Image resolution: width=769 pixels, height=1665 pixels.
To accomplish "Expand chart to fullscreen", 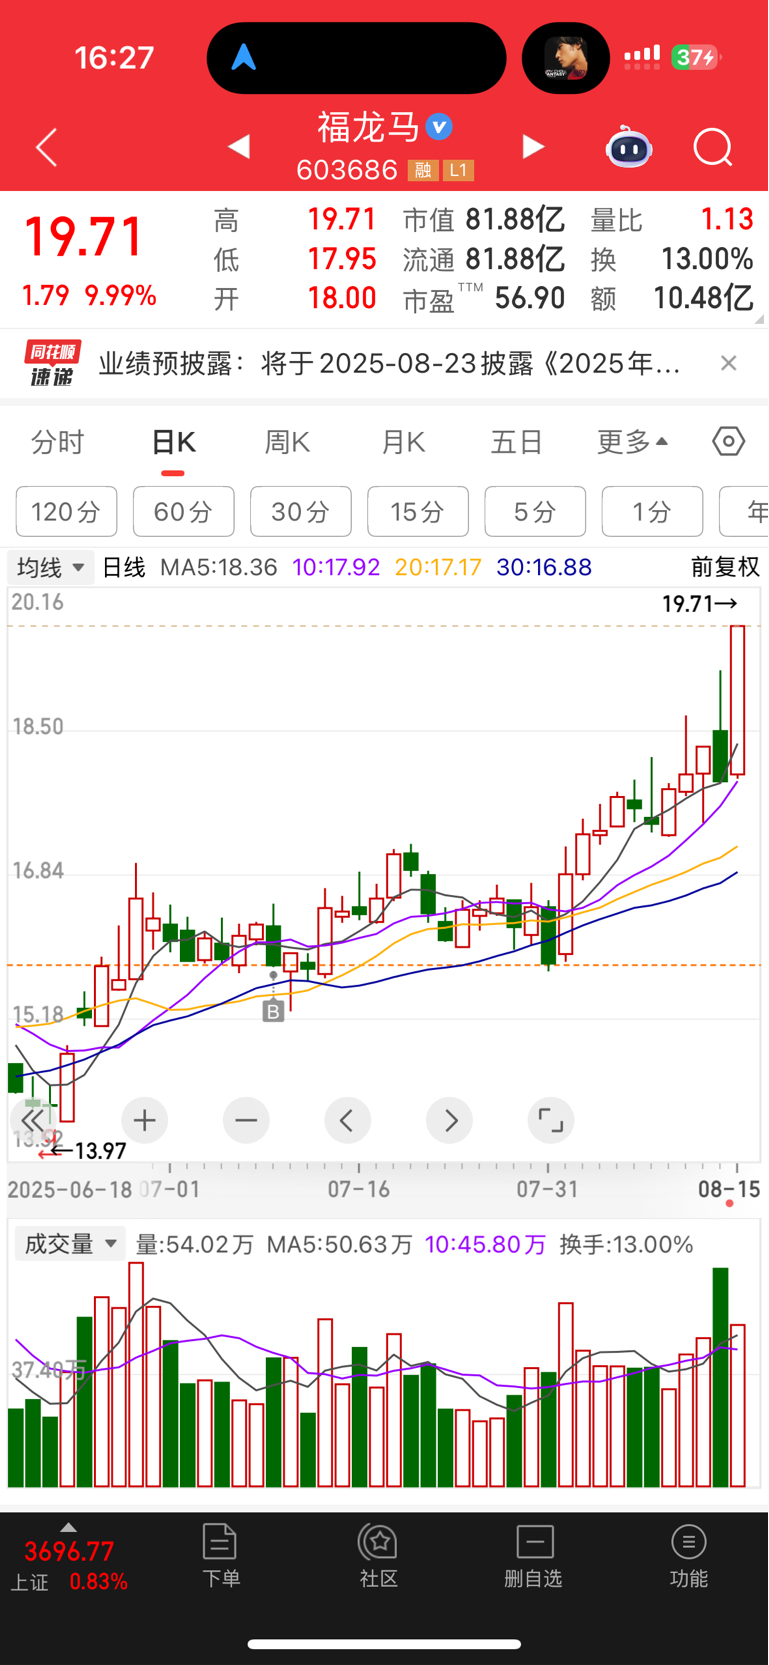I will click(x=551, y=1120).
